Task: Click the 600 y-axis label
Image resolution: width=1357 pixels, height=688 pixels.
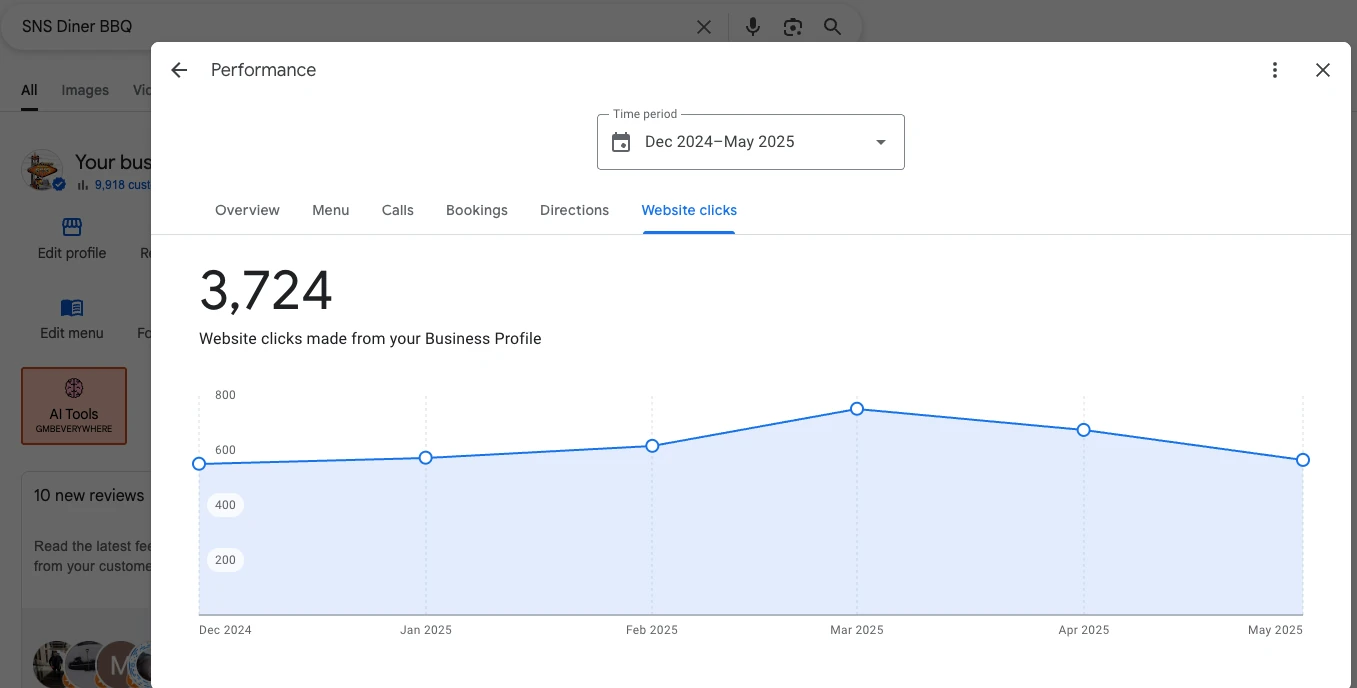Action: tap(225, 450)
